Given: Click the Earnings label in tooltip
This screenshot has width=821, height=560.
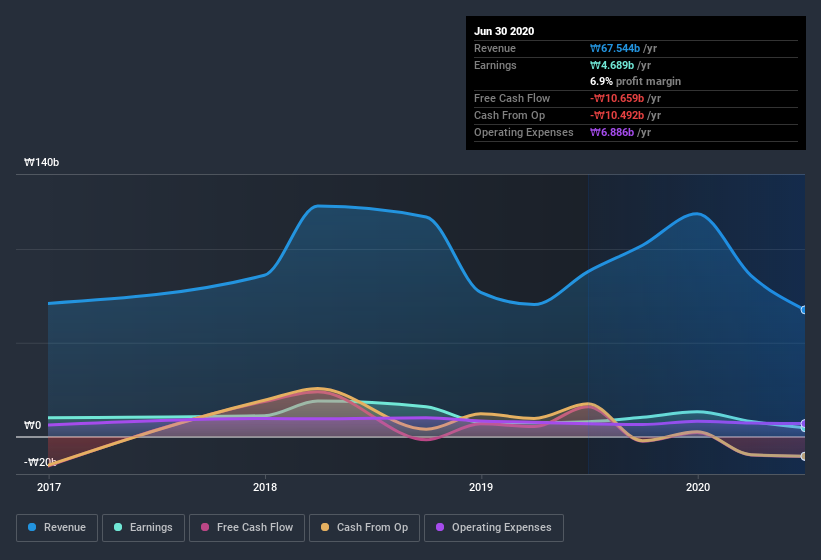Looking at the screenshot, I should coord(495,65).
